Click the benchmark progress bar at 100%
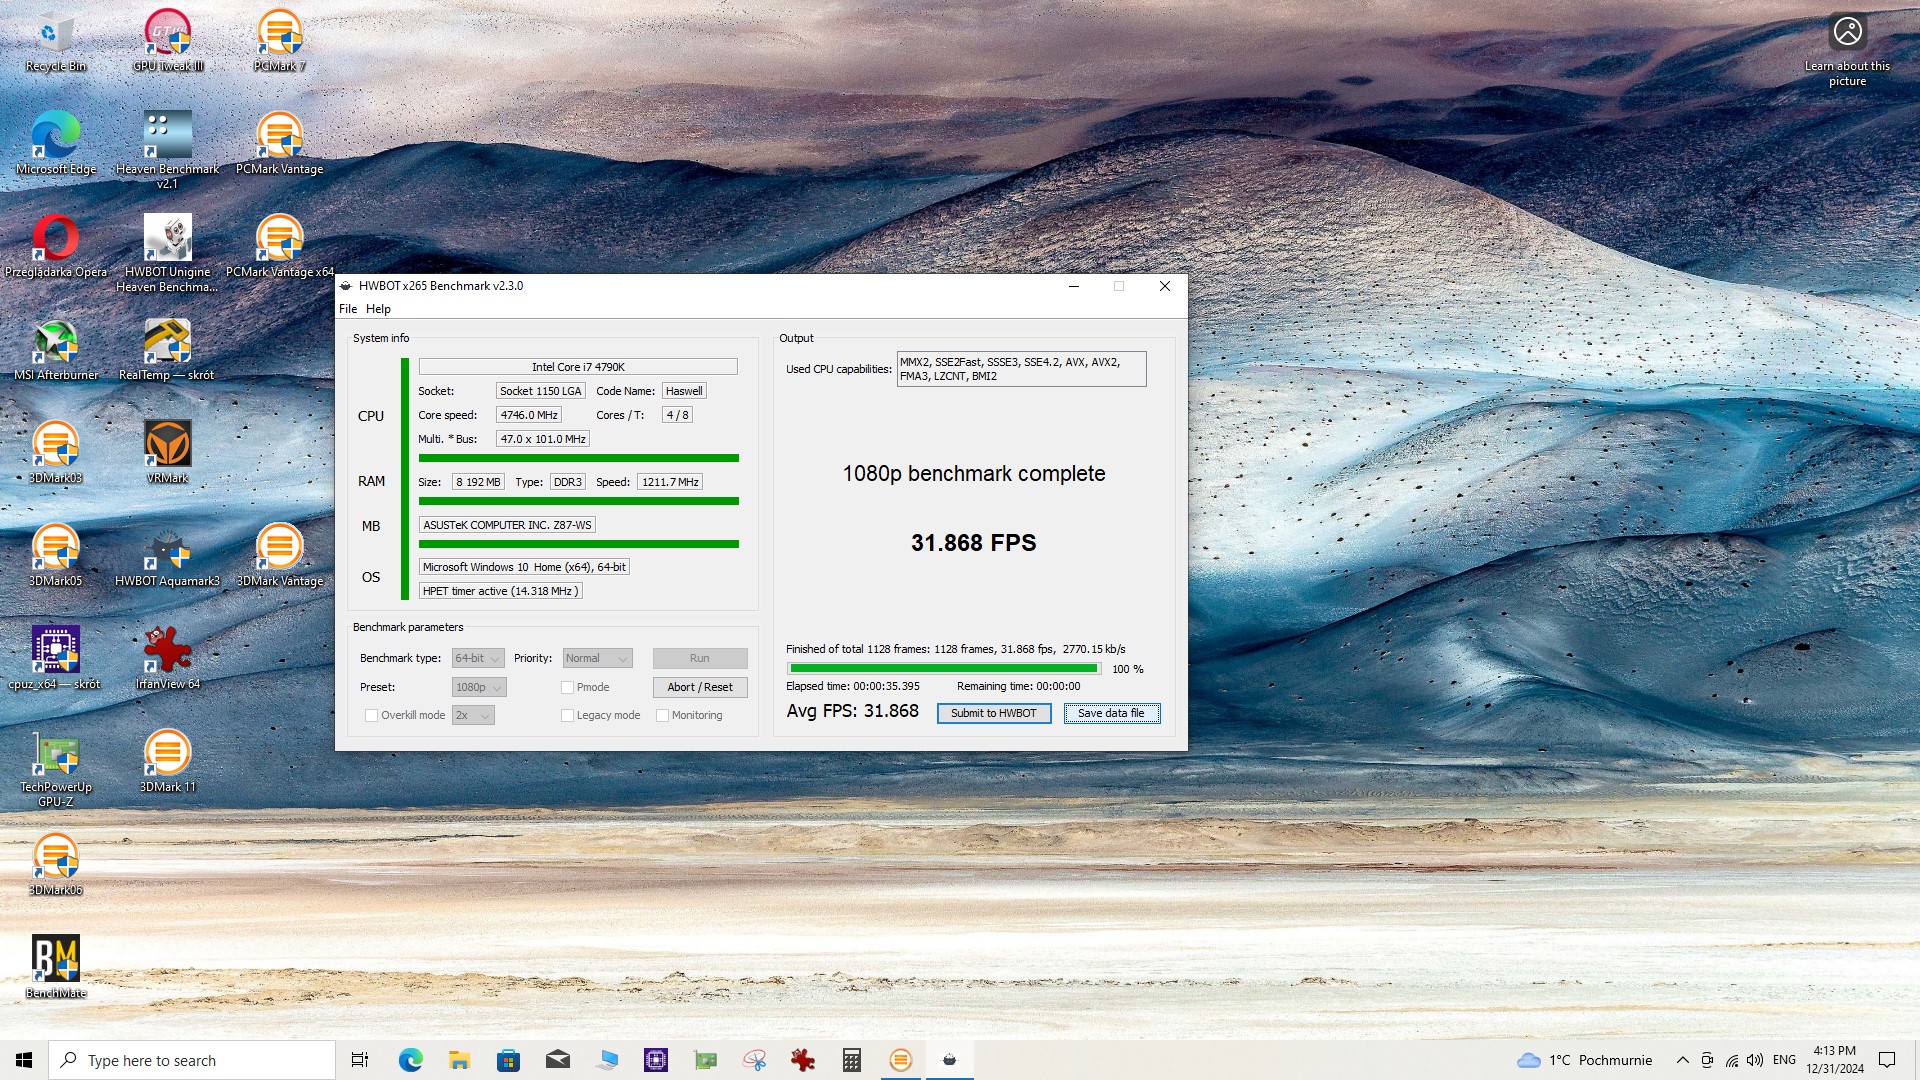 point(944,668)
